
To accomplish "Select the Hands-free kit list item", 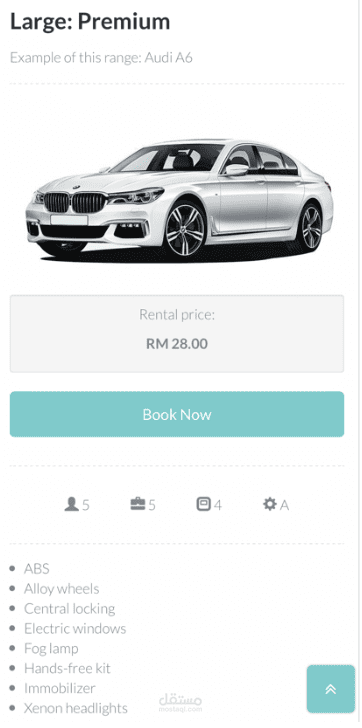I will pyautogui.click(x=67, y=669).
